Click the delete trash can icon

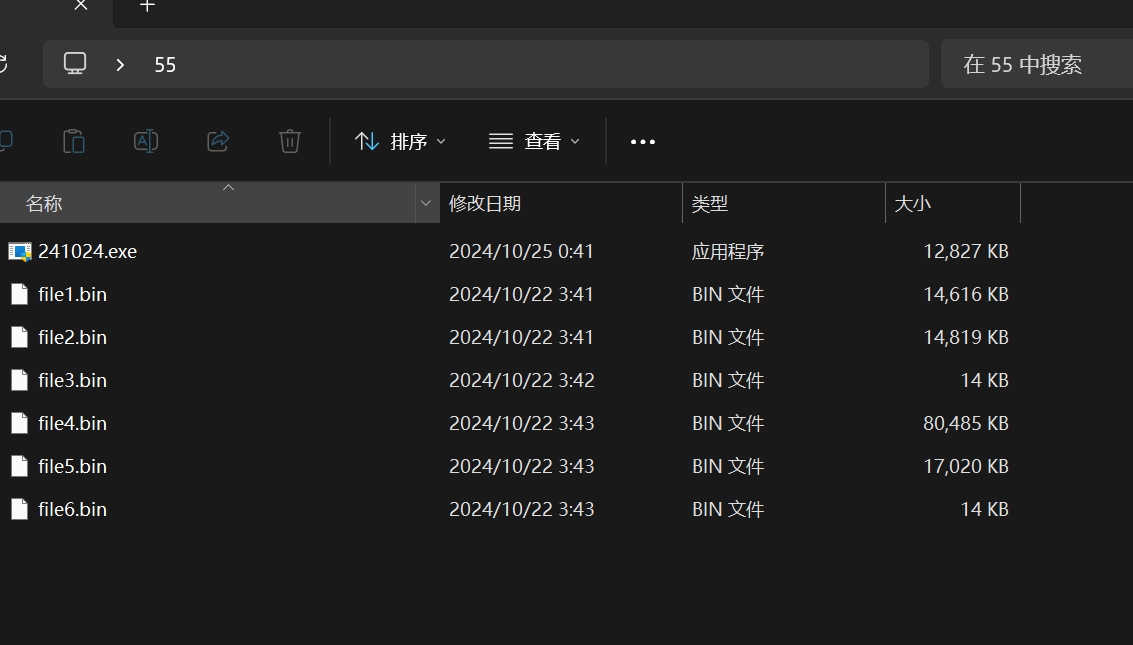coord(290,141)
